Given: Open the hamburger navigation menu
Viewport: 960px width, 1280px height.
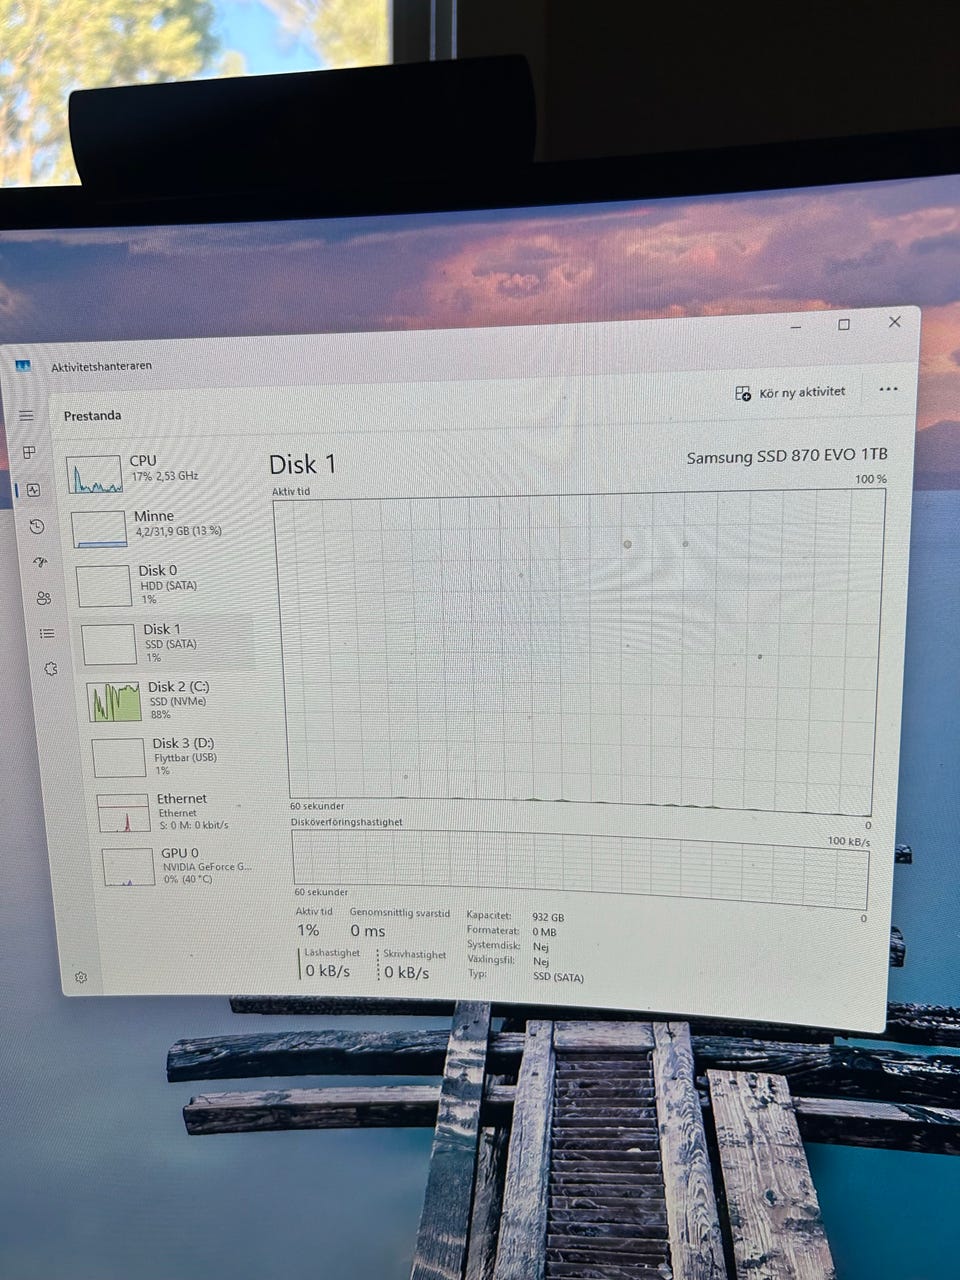Looking at the screenshot, I should coord(27,415).
